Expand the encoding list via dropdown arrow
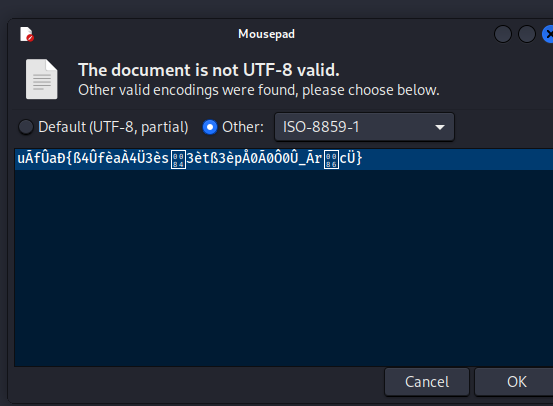 pyautogui.click(x=439, y=127)
